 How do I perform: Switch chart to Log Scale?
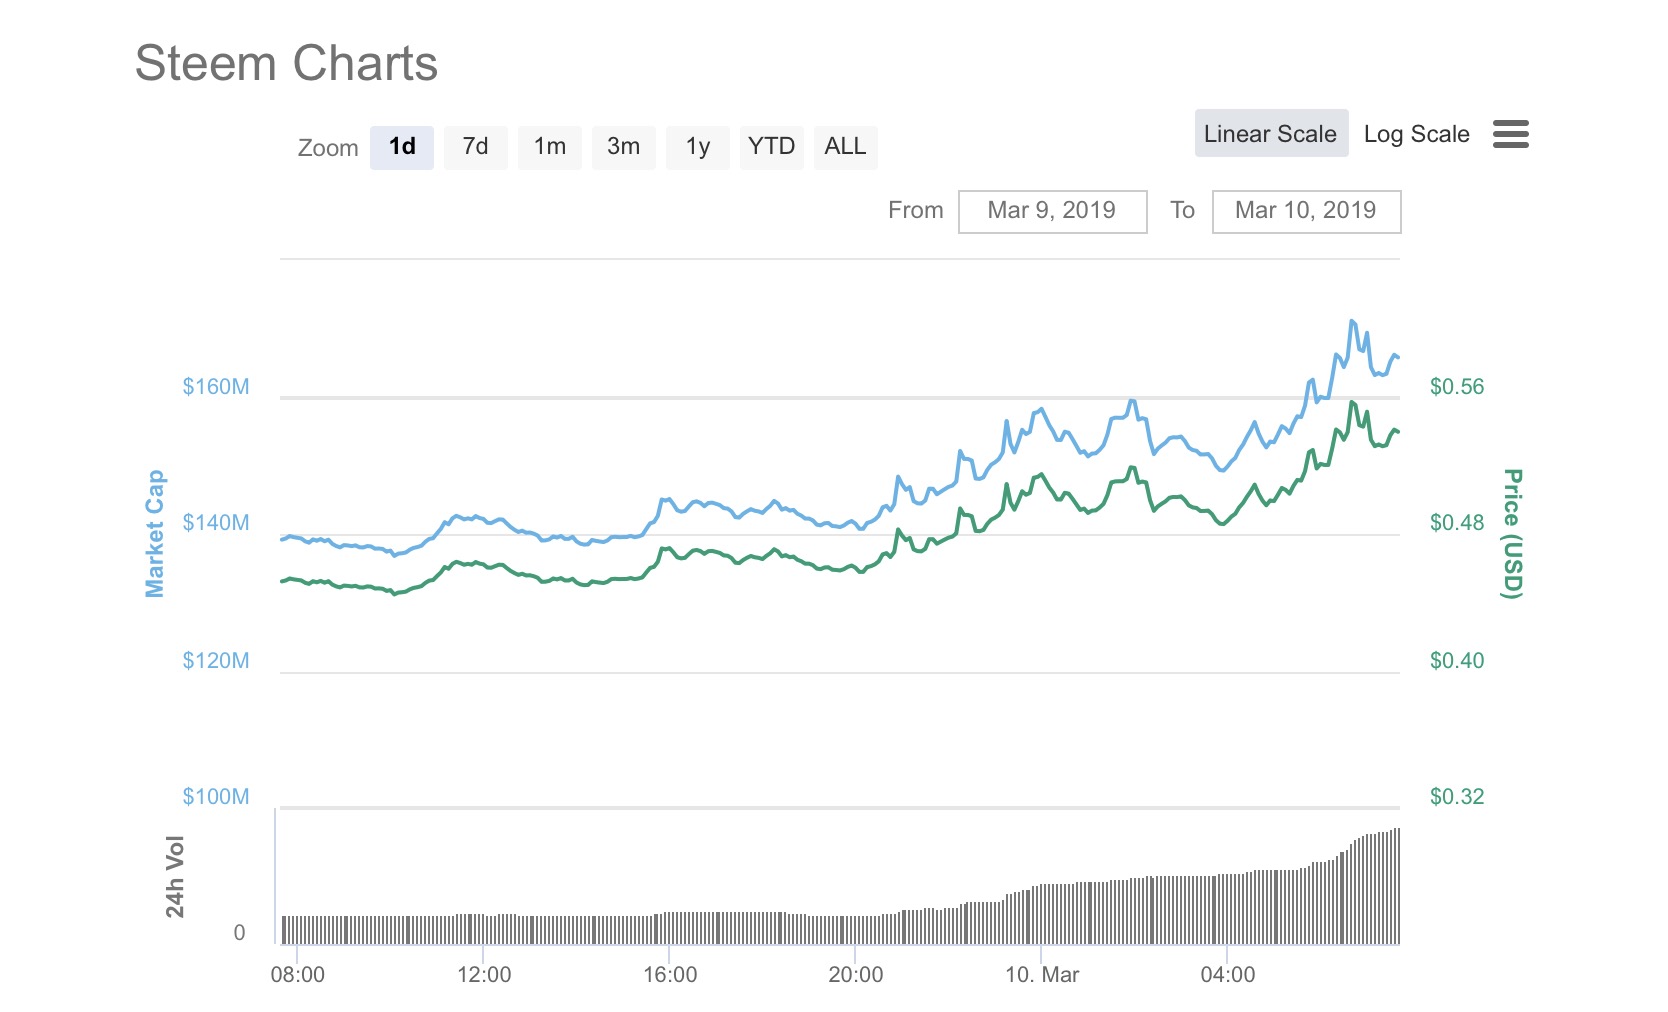[1416, 134]
